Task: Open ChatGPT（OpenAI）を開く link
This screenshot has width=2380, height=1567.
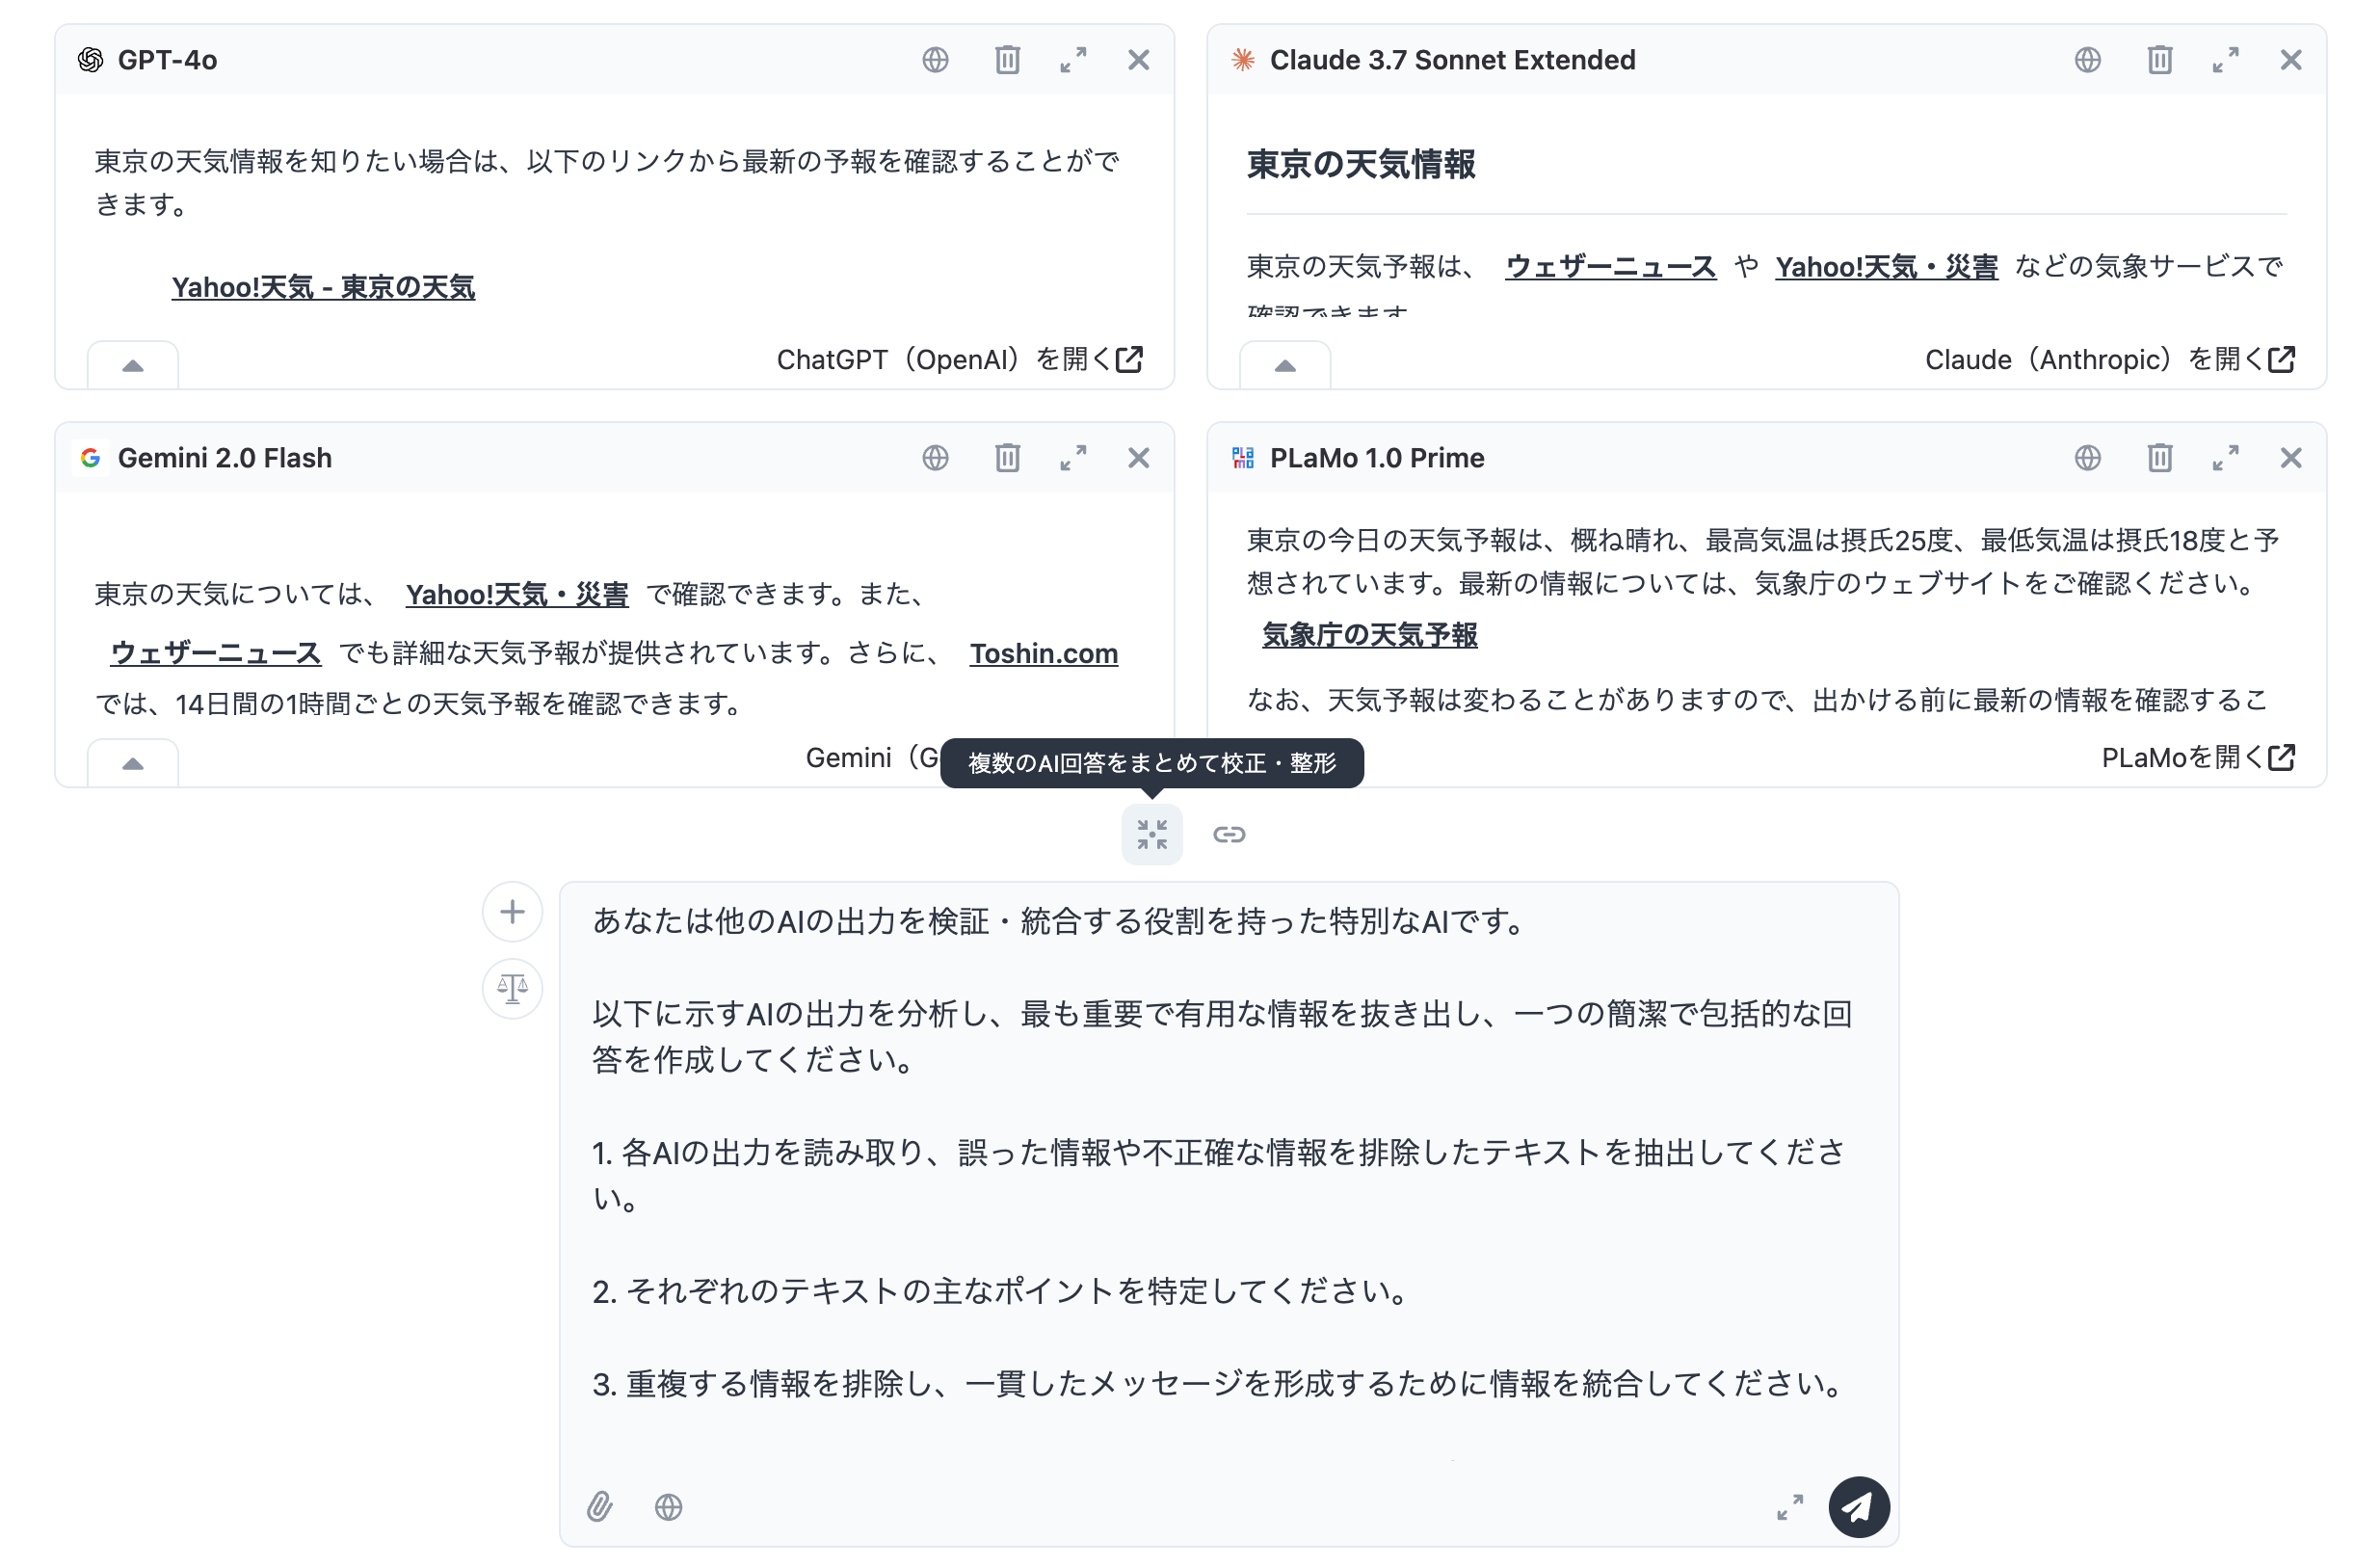Action: (x=960, y=359)
